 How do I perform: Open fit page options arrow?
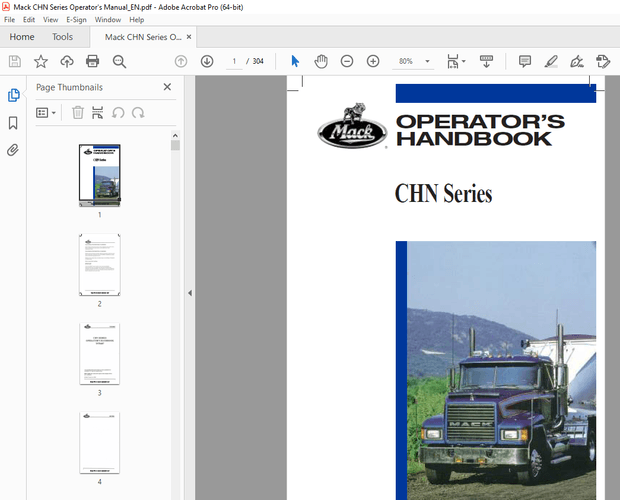[464, 61]
